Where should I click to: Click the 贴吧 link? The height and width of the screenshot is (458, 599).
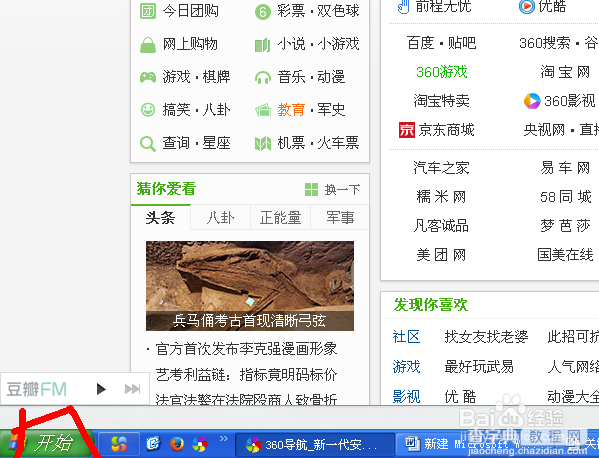462,43
